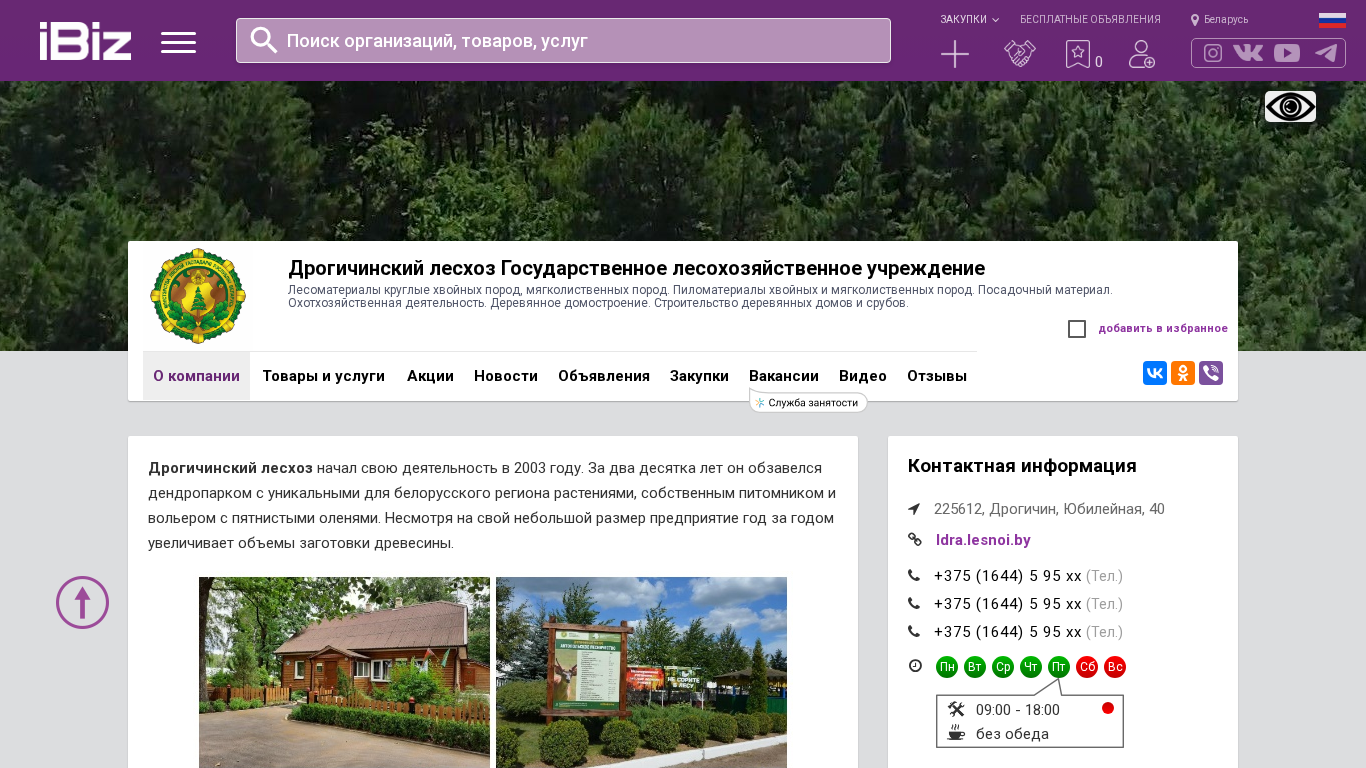This screenshot has width=1366, height=768.
Task: Toggle the accessibility eye view
Action: coord(1290,106)
